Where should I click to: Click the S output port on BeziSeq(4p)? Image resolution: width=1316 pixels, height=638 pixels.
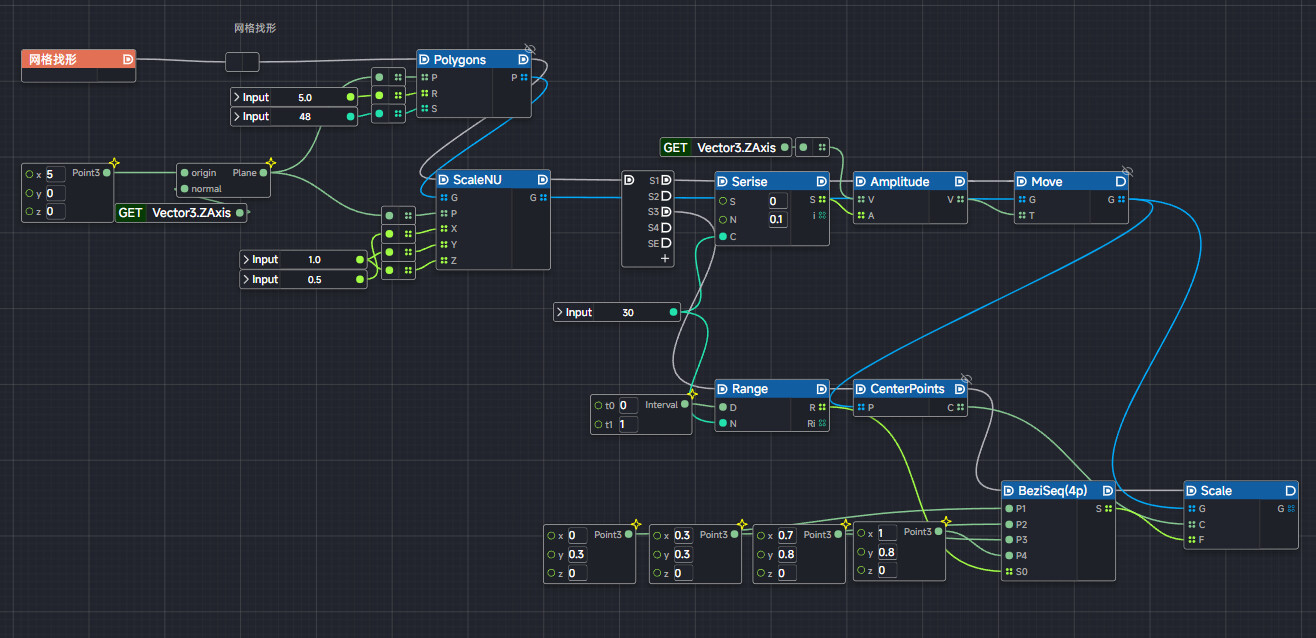1108,508
